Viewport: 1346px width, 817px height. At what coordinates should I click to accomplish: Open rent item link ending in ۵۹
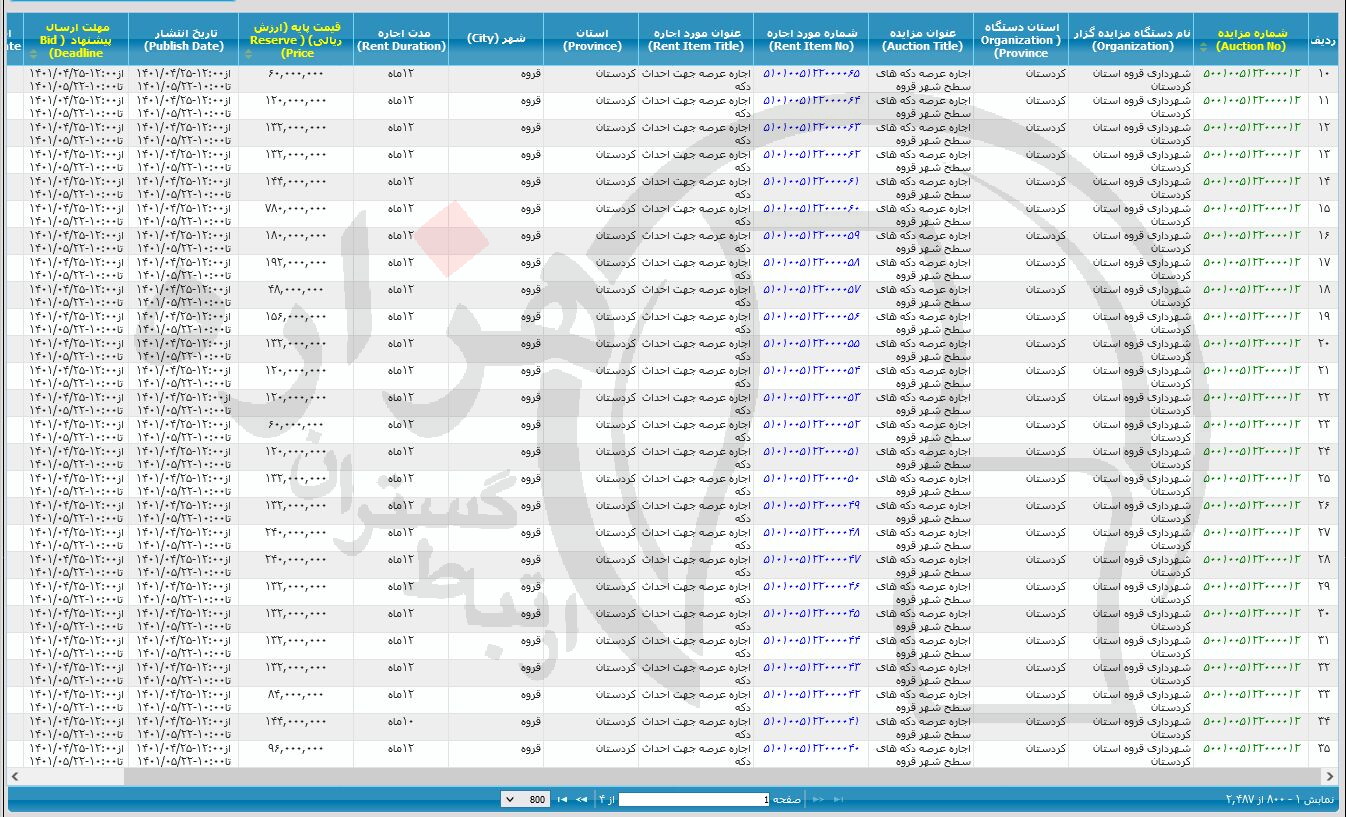tap(811, 235)
